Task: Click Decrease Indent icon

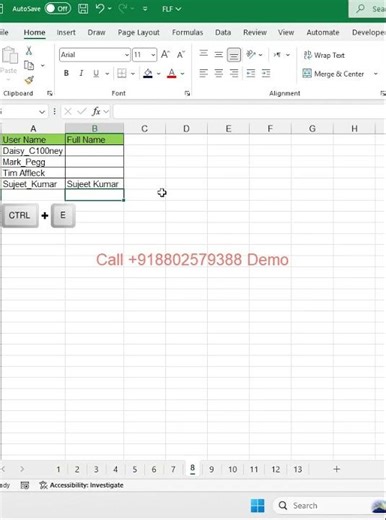Action: pos(251,73)
